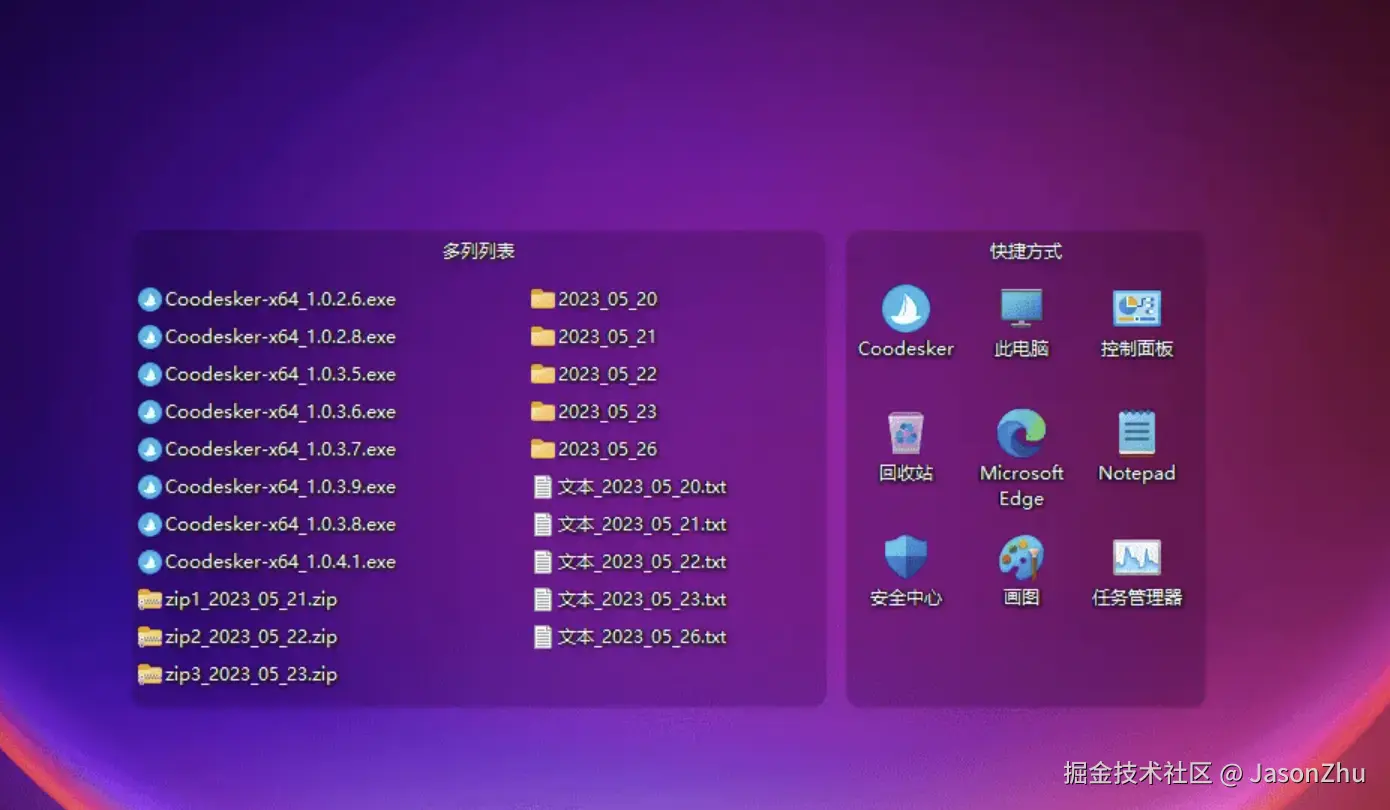Click the icon of Coodesker-x64_1.0.4.1.exe

[150, 562]
